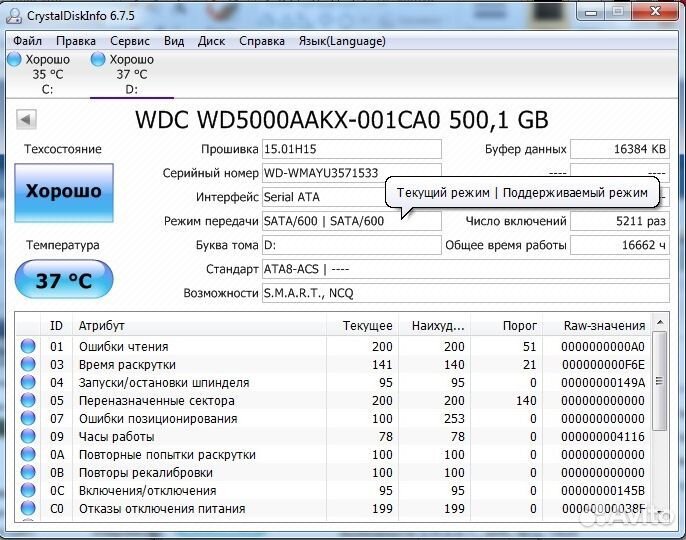
Task: Click the serial number field WD-WMAYU3571533
Action: 351,173
